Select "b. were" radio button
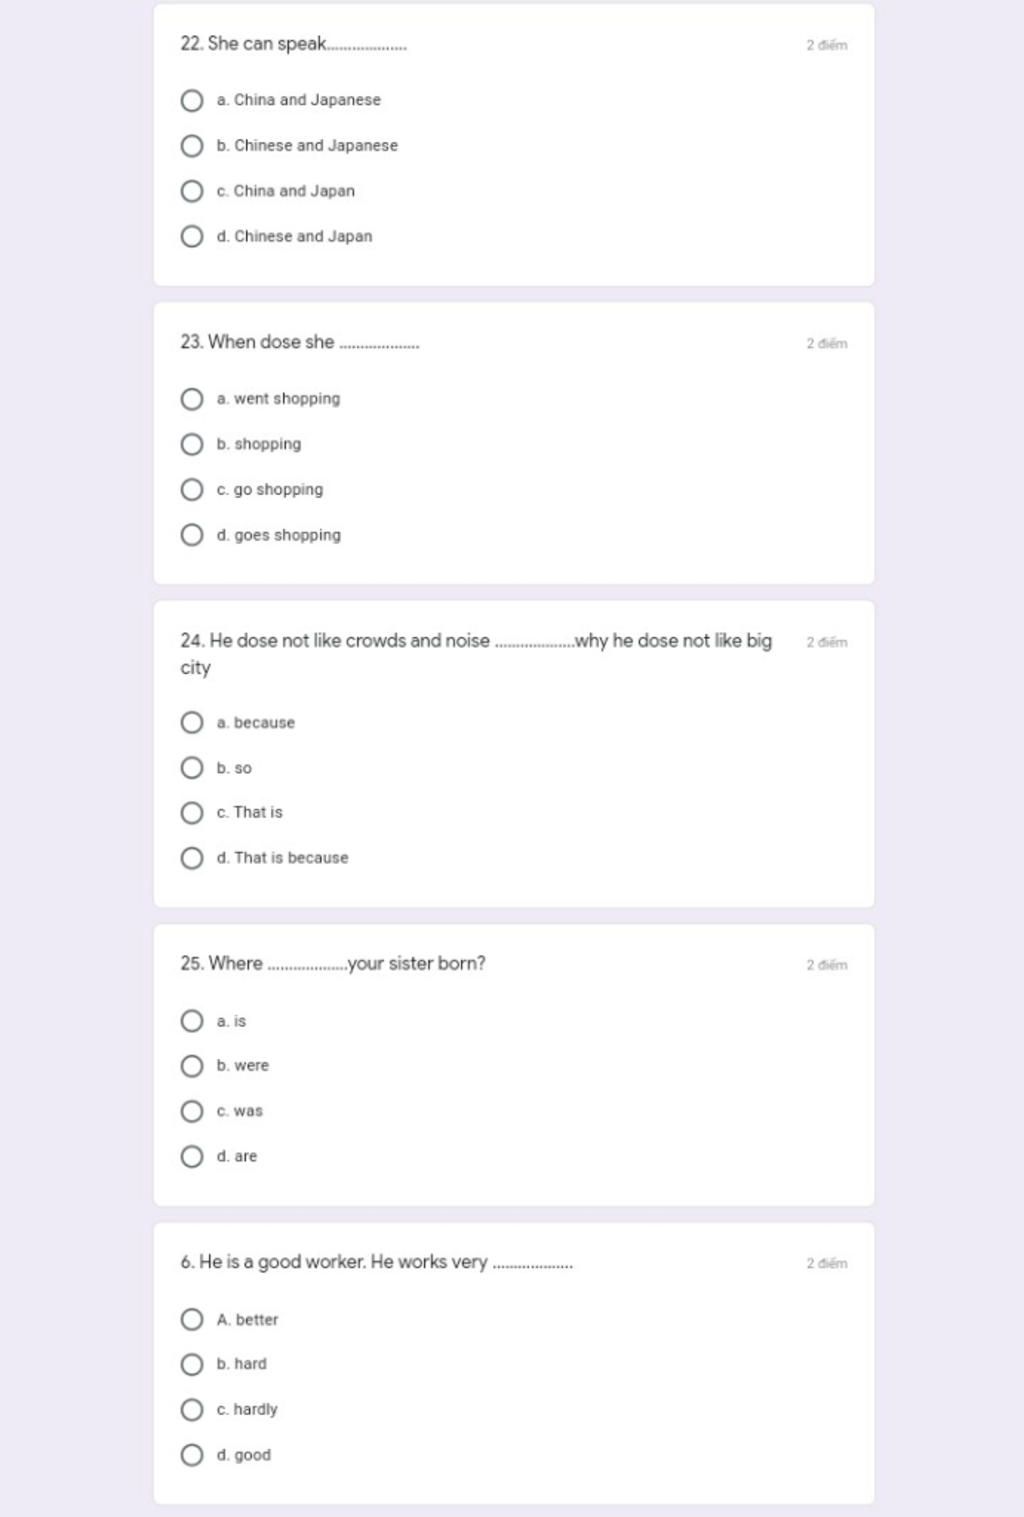The image size is (1024, 1517). click(192, 1066)
